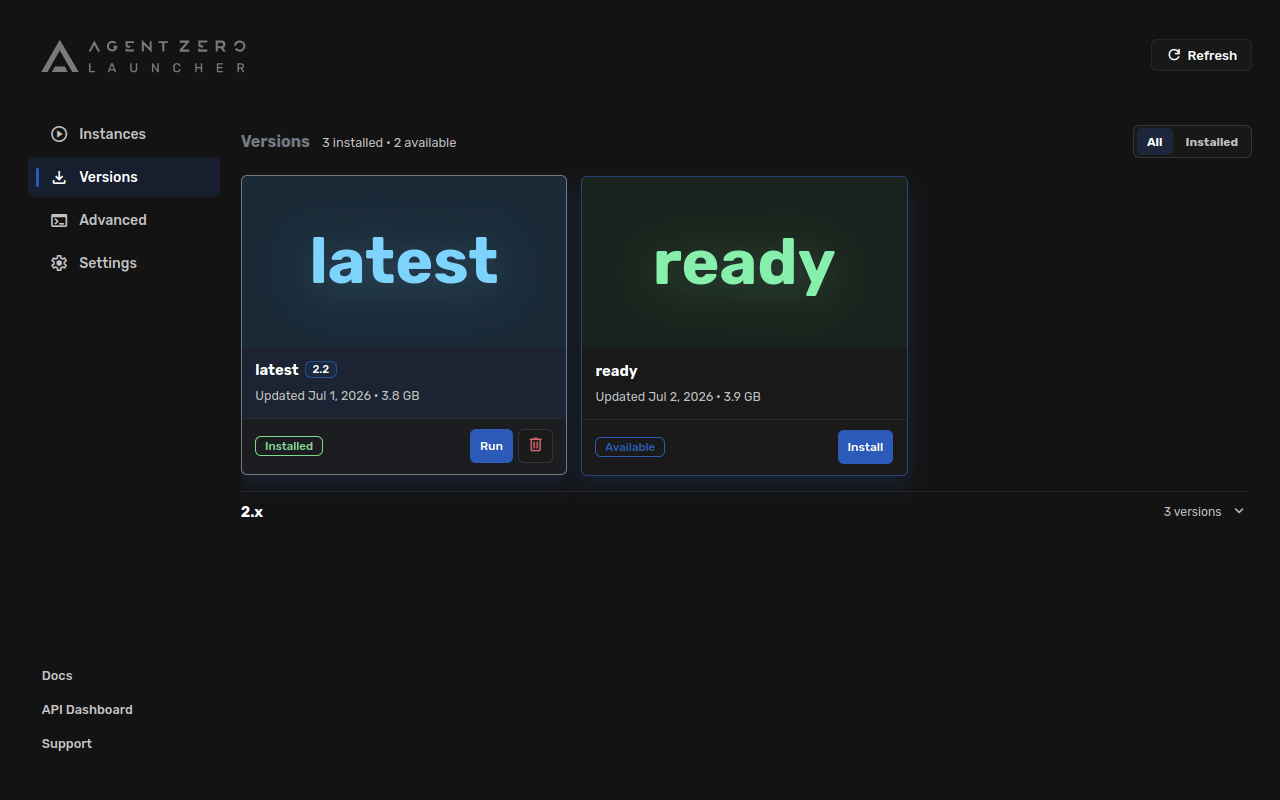Click the 'ready' card title text
Screen dimensions: 1280x800
point(616,371)
